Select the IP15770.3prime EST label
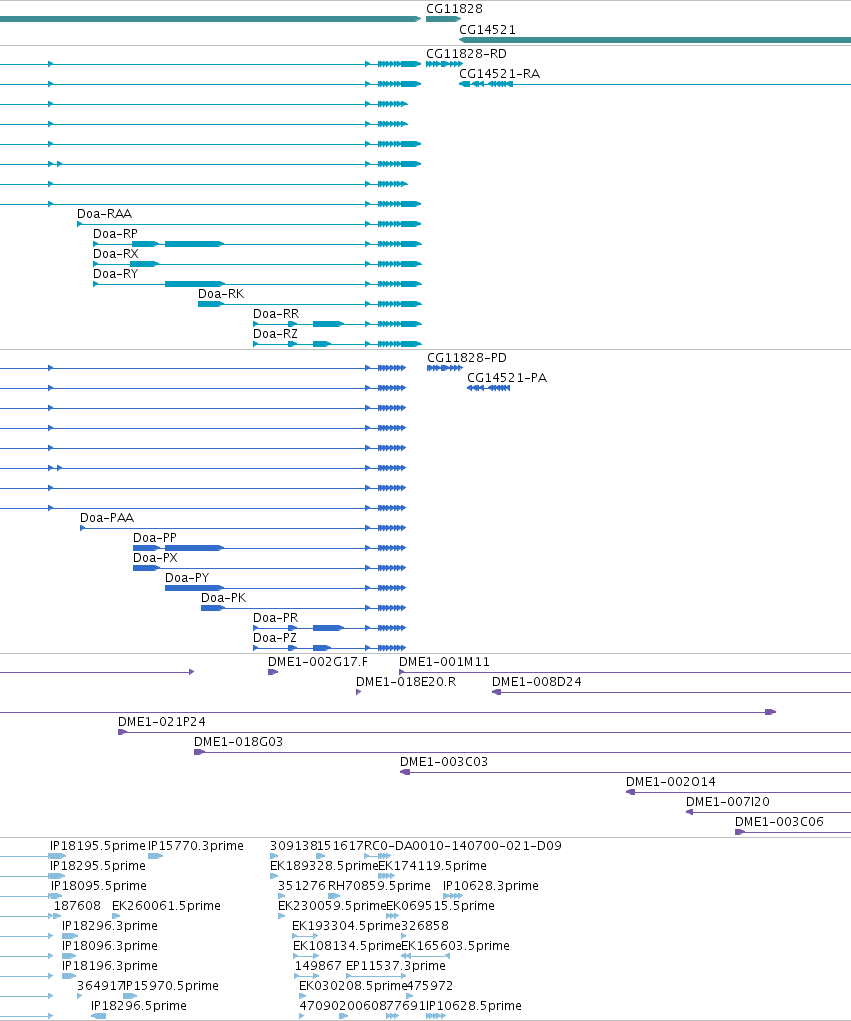 coord(196,845)
